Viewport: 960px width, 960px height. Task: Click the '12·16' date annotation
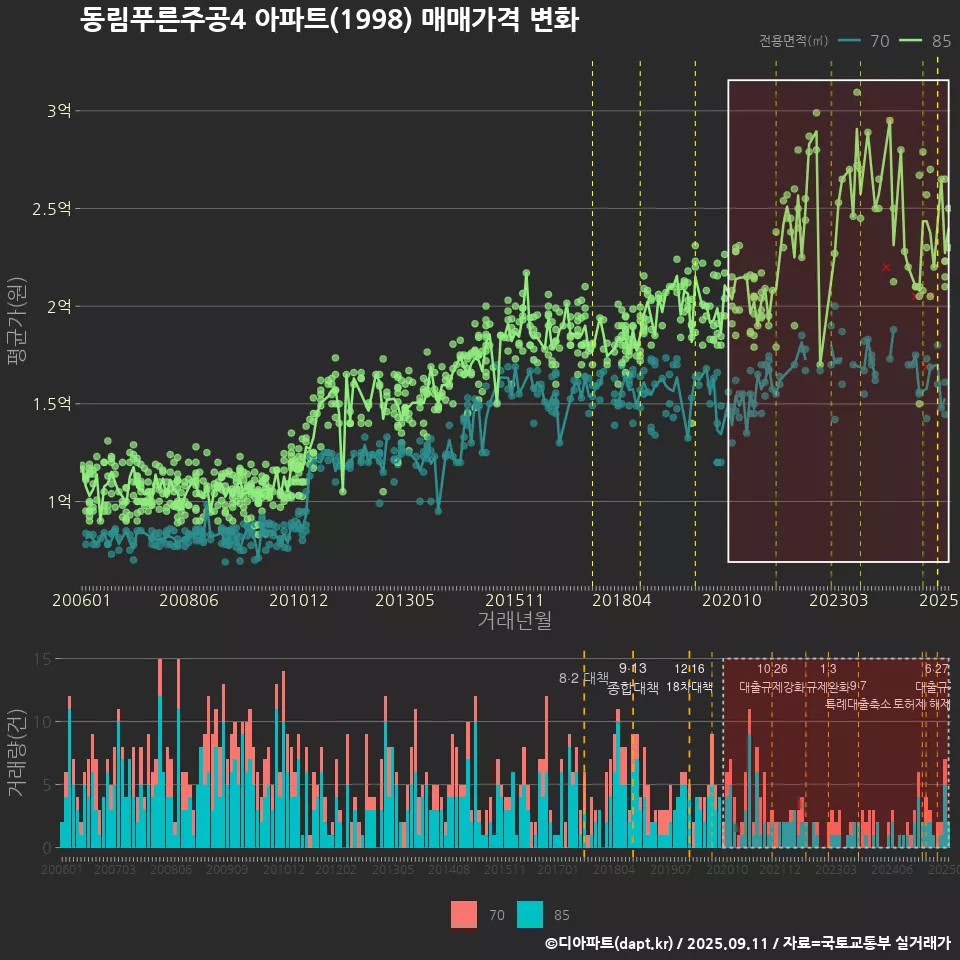[x=689, y=669]
